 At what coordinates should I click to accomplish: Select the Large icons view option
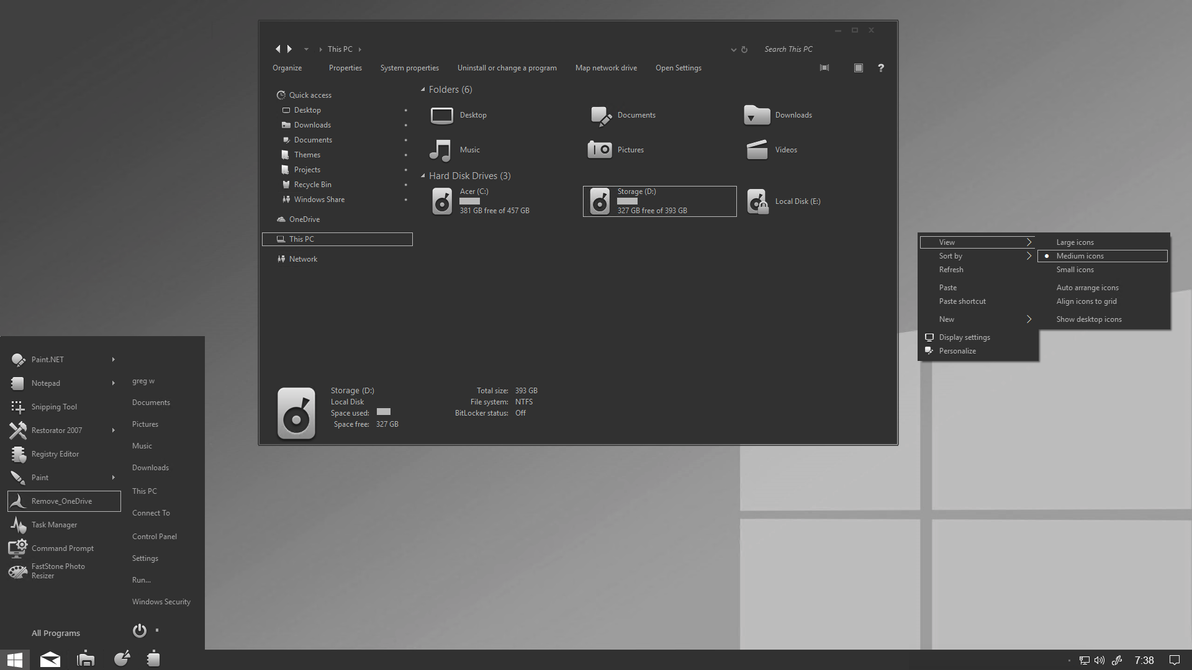click(1075, 242)
